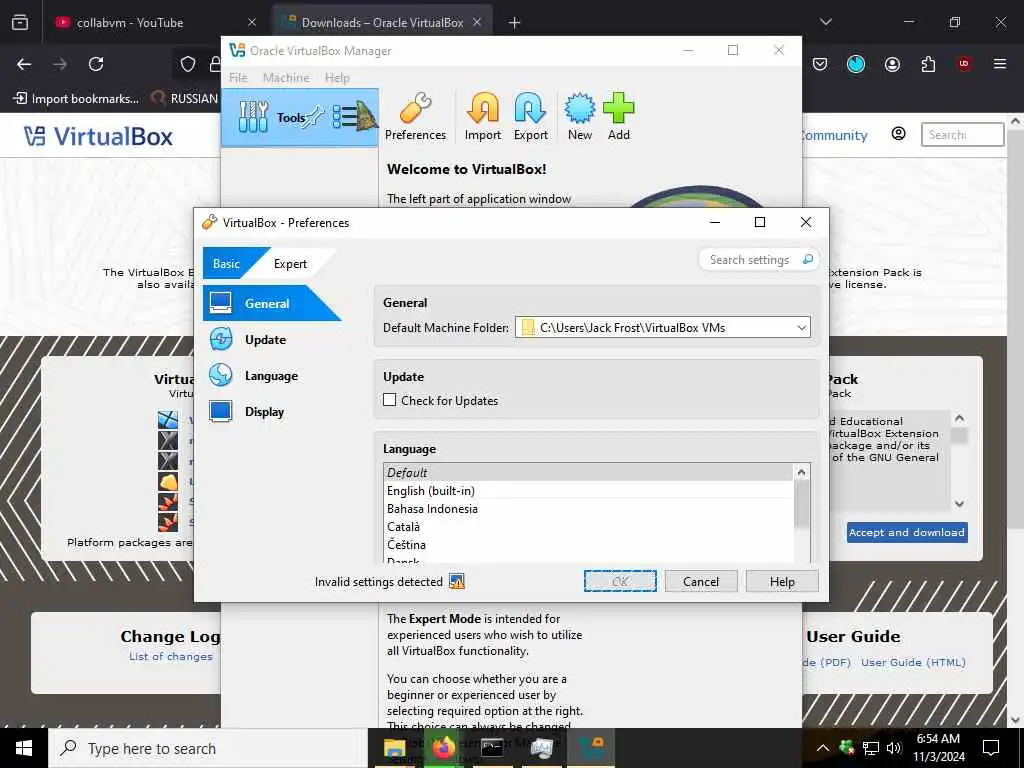Go back in the Firefox browser

coord(24,64)
